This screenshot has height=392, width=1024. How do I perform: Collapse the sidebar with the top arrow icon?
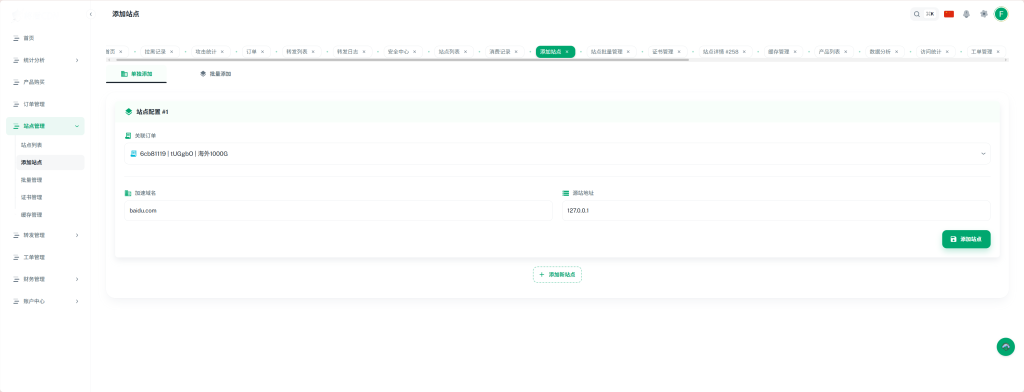pyautogui.click(x=91, y=14)
